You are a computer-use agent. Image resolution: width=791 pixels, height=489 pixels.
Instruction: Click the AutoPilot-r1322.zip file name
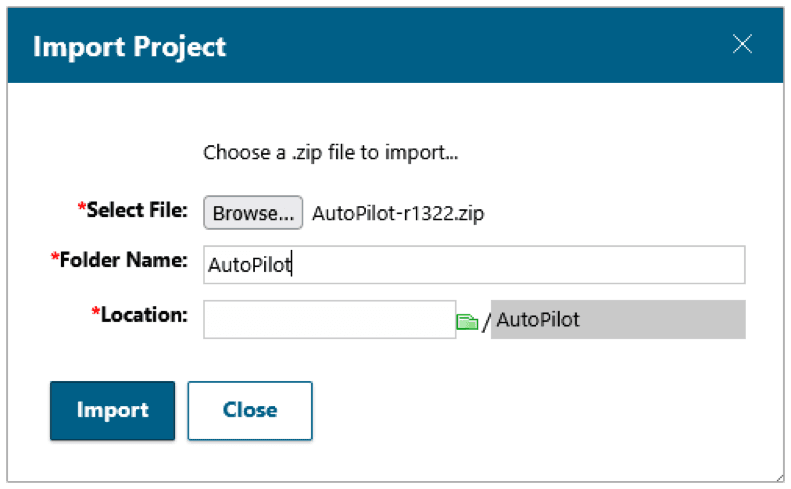[398, 214]
